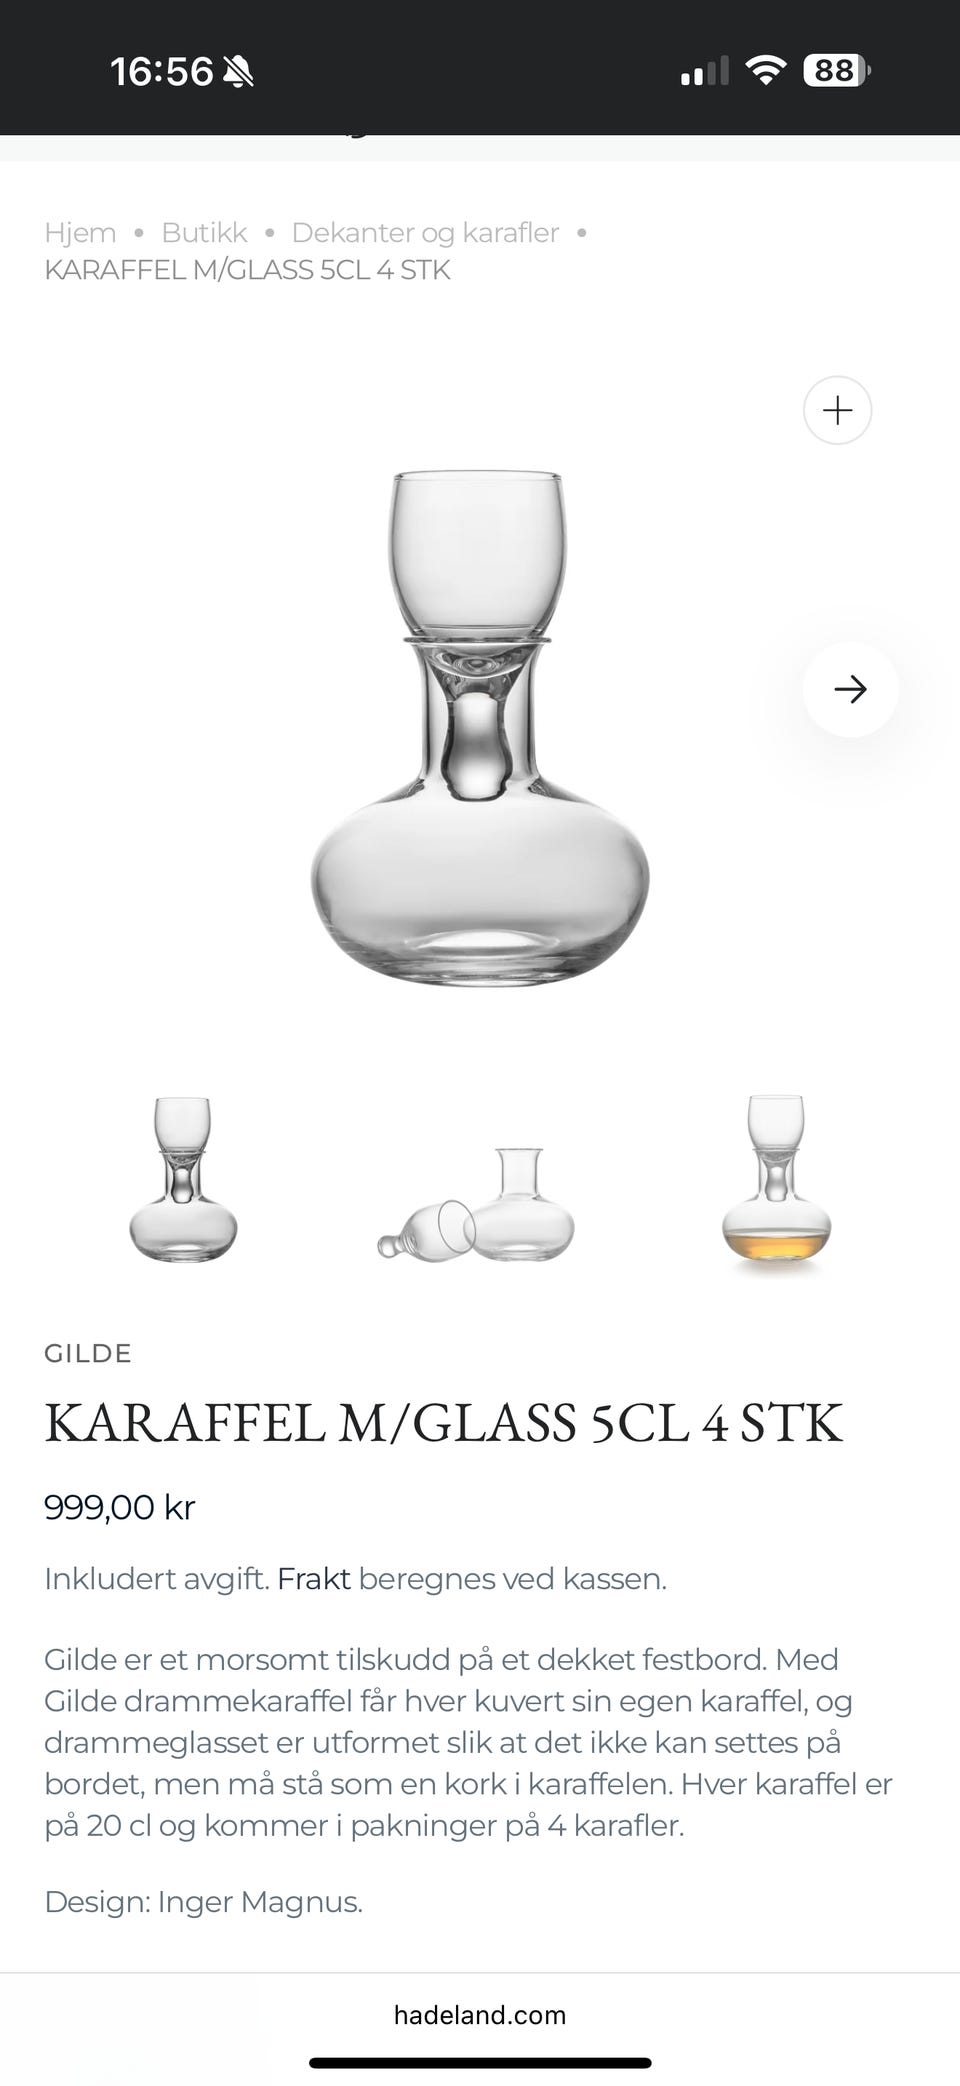Tap the 16:56 clock in status bar
The width and height of the screenshot is (960, 2086).
click(x=161, y=71)
